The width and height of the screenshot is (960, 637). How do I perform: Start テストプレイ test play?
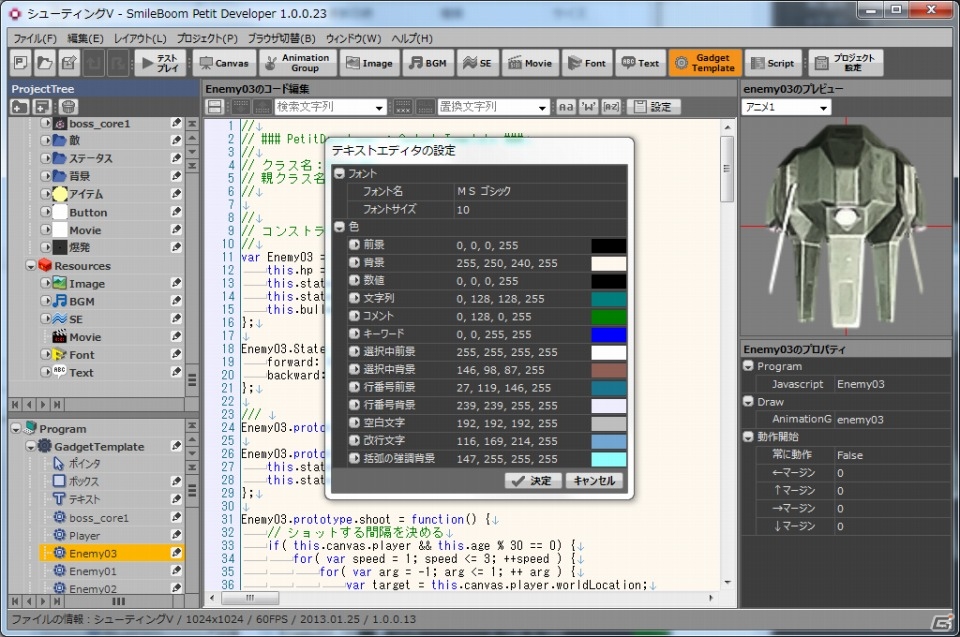pyautogui.click(x=160, y=62)
